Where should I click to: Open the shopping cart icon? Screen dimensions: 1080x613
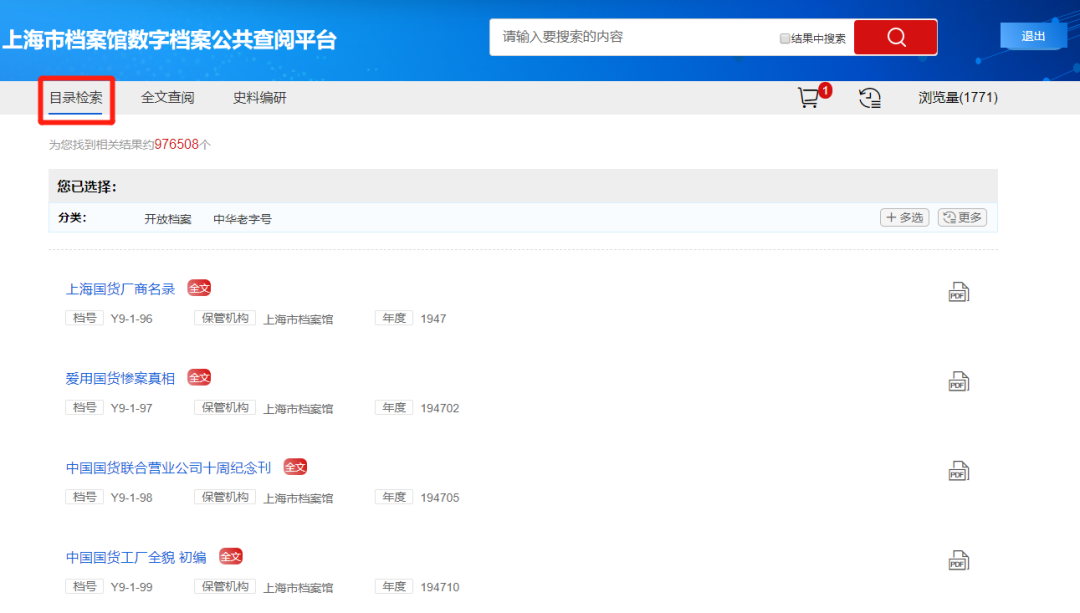tap(809, 98)
